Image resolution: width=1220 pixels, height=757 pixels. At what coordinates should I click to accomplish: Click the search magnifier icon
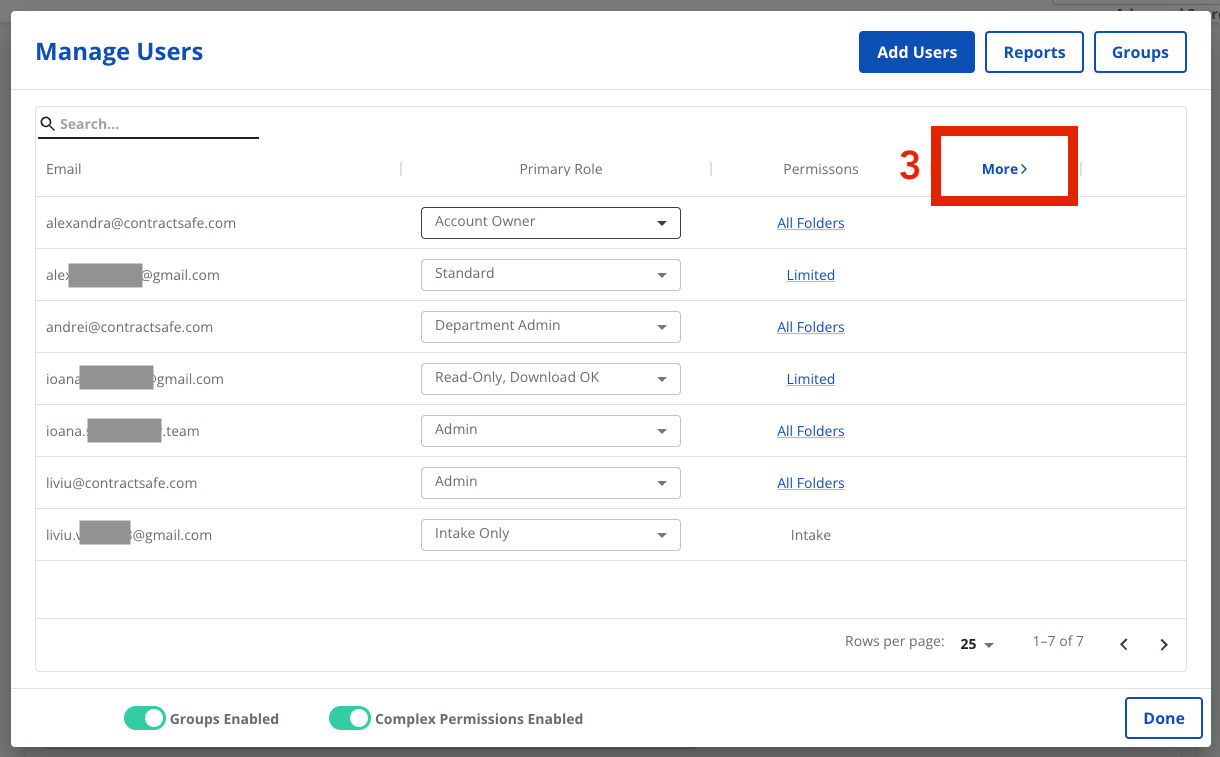coord(48,123)
